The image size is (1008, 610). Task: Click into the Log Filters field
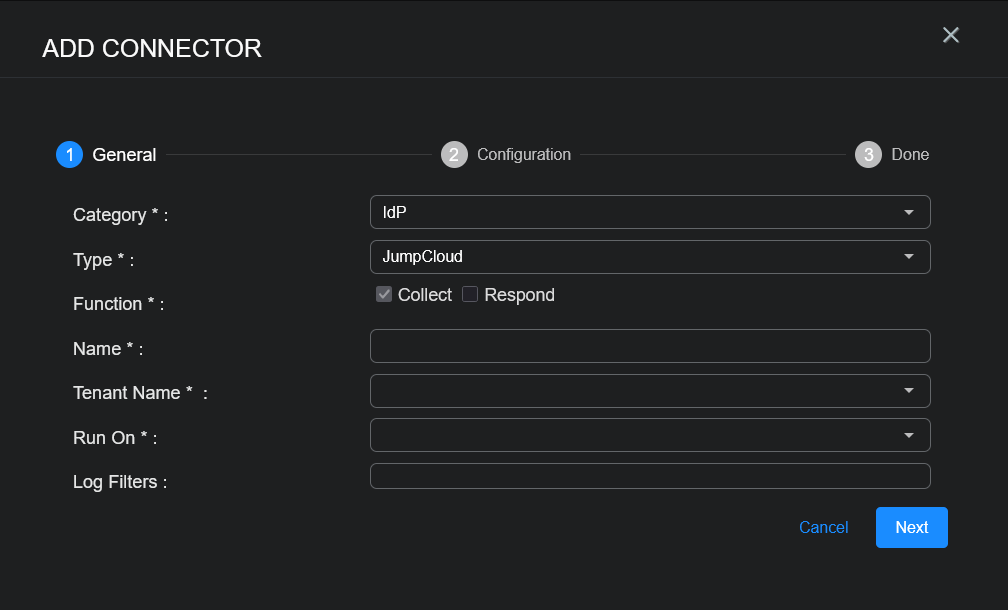point(650,476)
